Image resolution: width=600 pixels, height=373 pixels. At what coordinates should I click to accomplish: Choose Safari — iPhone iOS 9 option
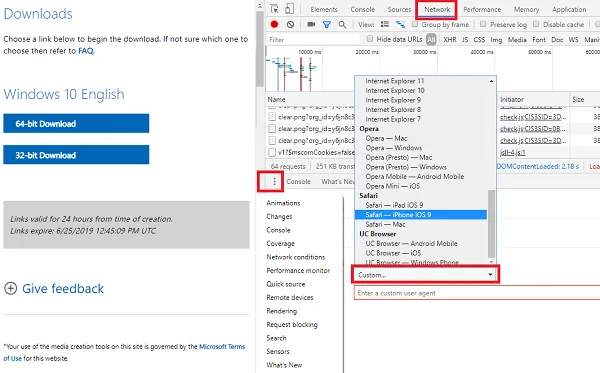point(421,215)
